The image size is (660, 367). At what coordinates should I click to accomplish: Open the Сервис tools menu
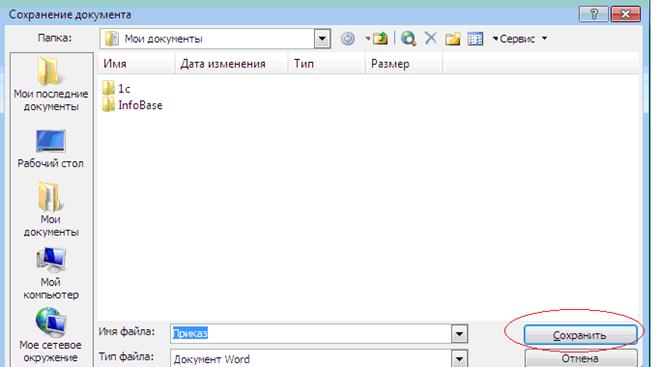coord(520,39)
